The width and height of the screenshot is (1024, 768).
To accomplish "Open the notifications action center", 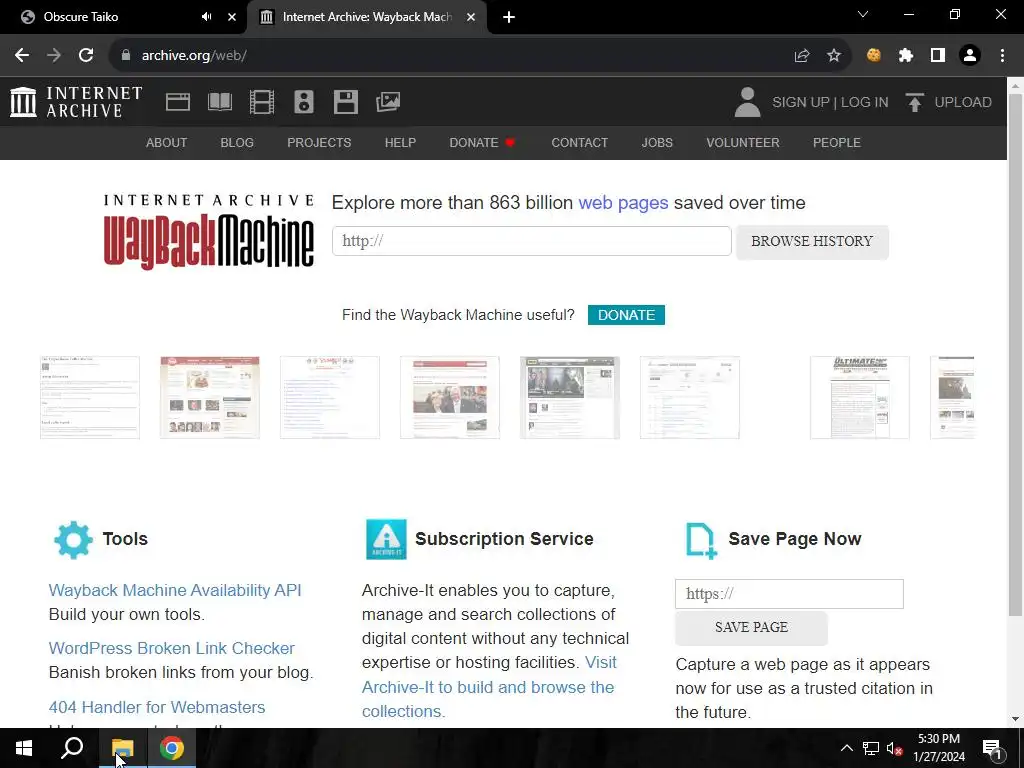I will 992,749.
